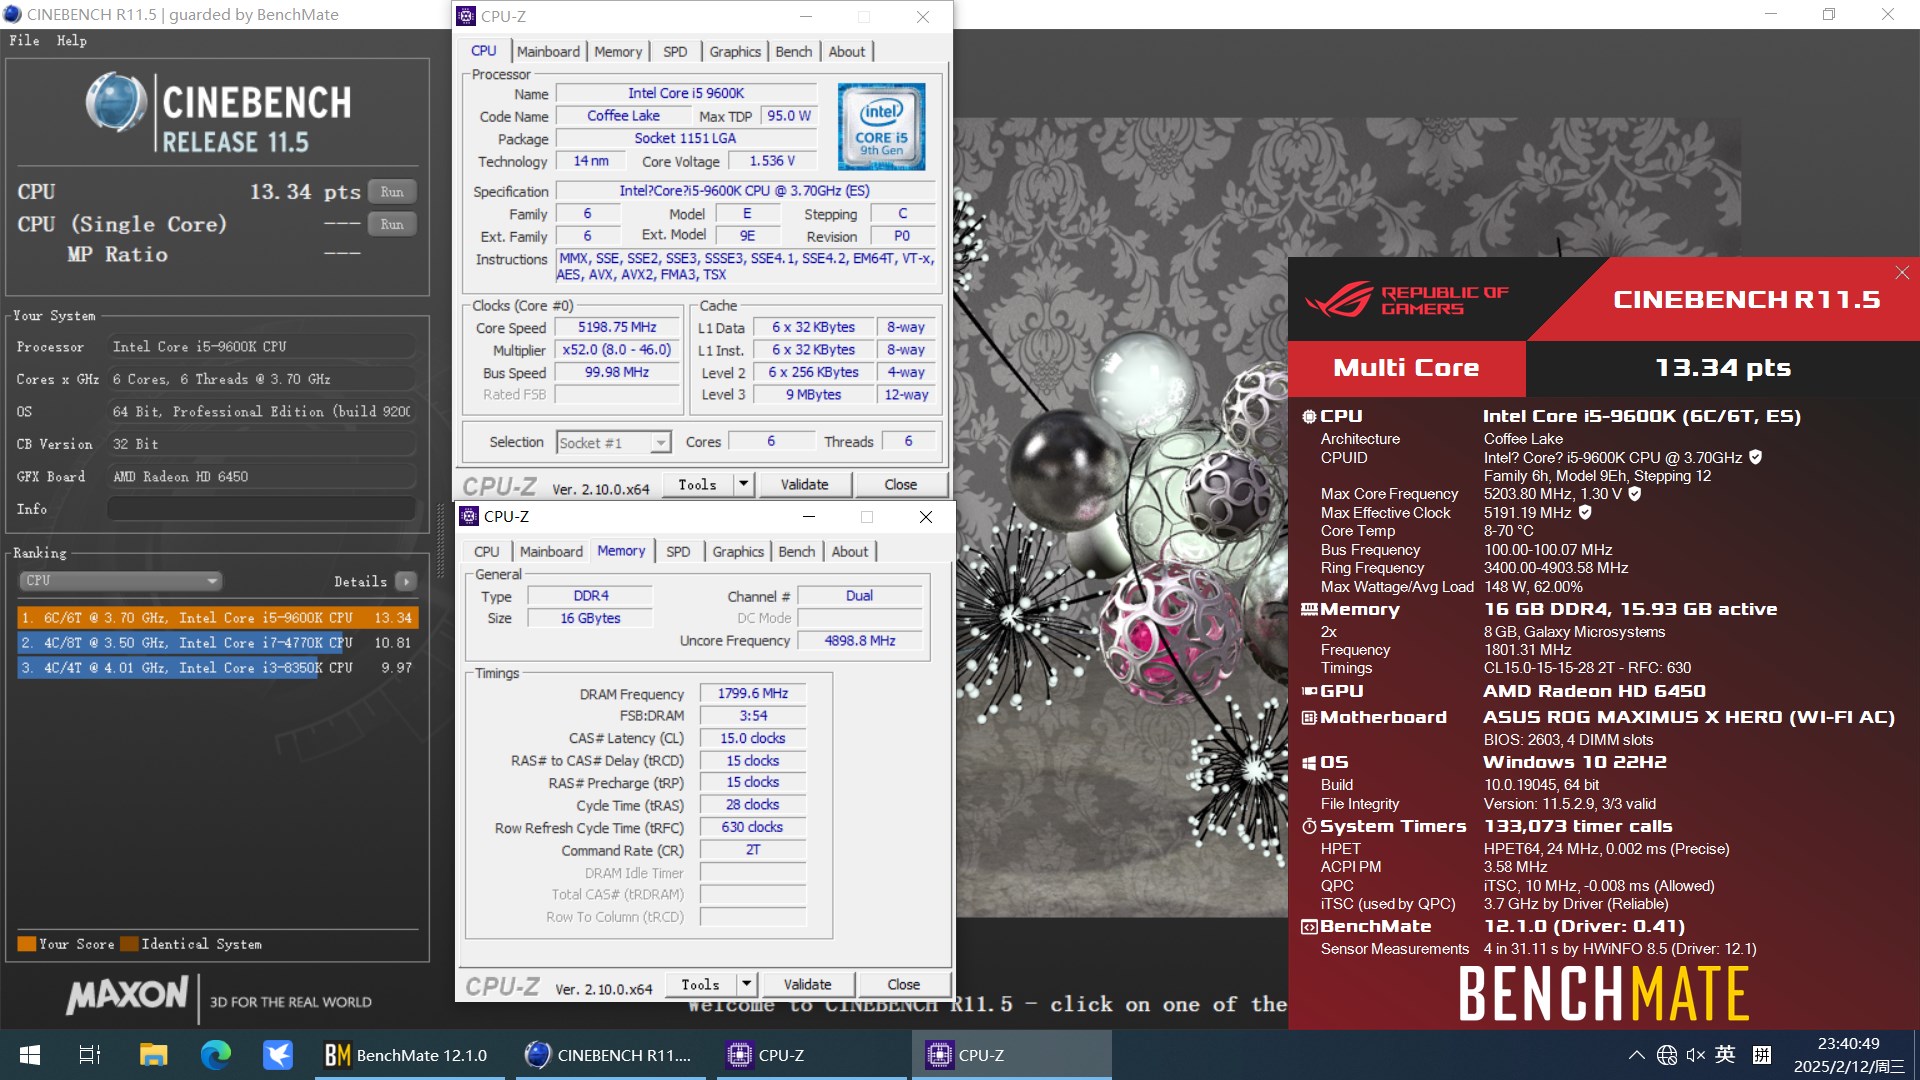
Task: Open Bench tab in lower CPU-Z
Action: pos(797,552)
